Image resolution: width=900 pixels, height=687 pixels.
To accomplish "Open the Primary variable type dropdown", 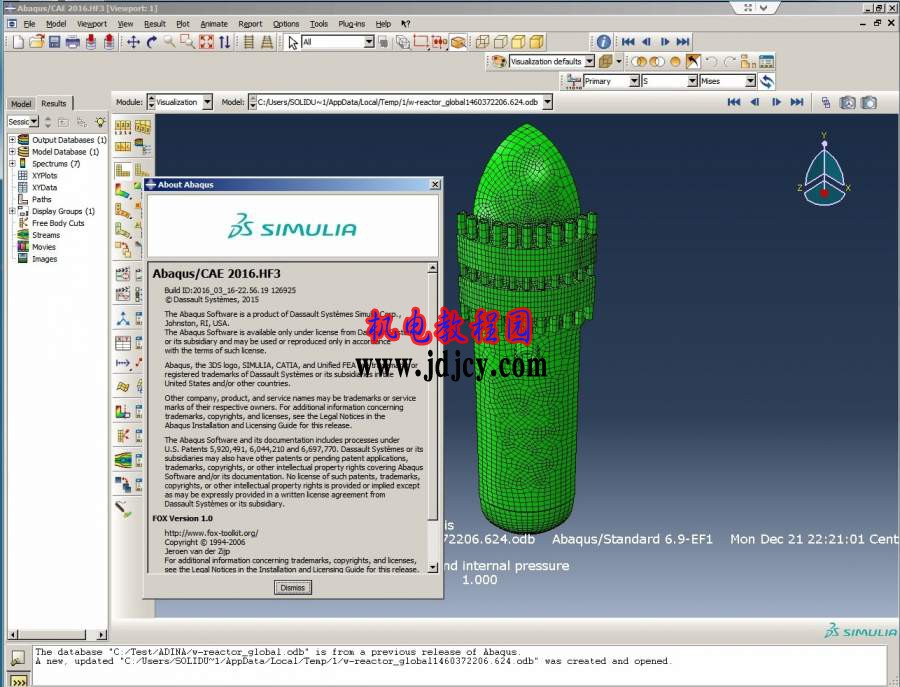I will [x=634, y=81].
